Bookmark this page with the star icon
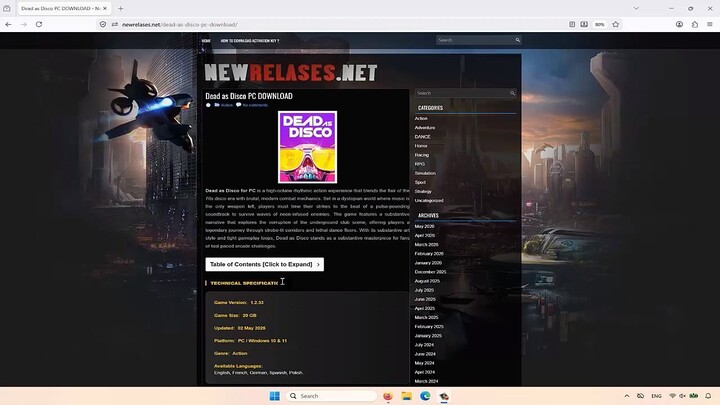This screenshot has height=405, width=720. (616, 24)
